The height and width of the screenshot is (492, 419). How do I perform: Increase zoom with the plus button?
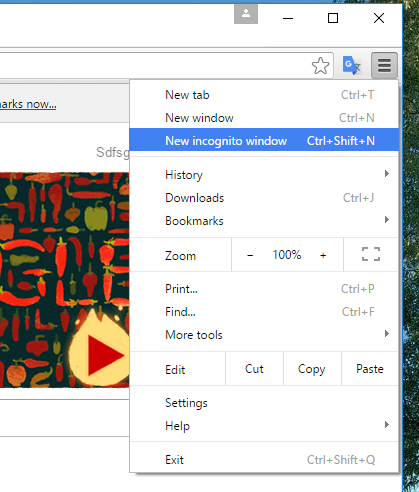pyautogui.click(x=323, y=255)
